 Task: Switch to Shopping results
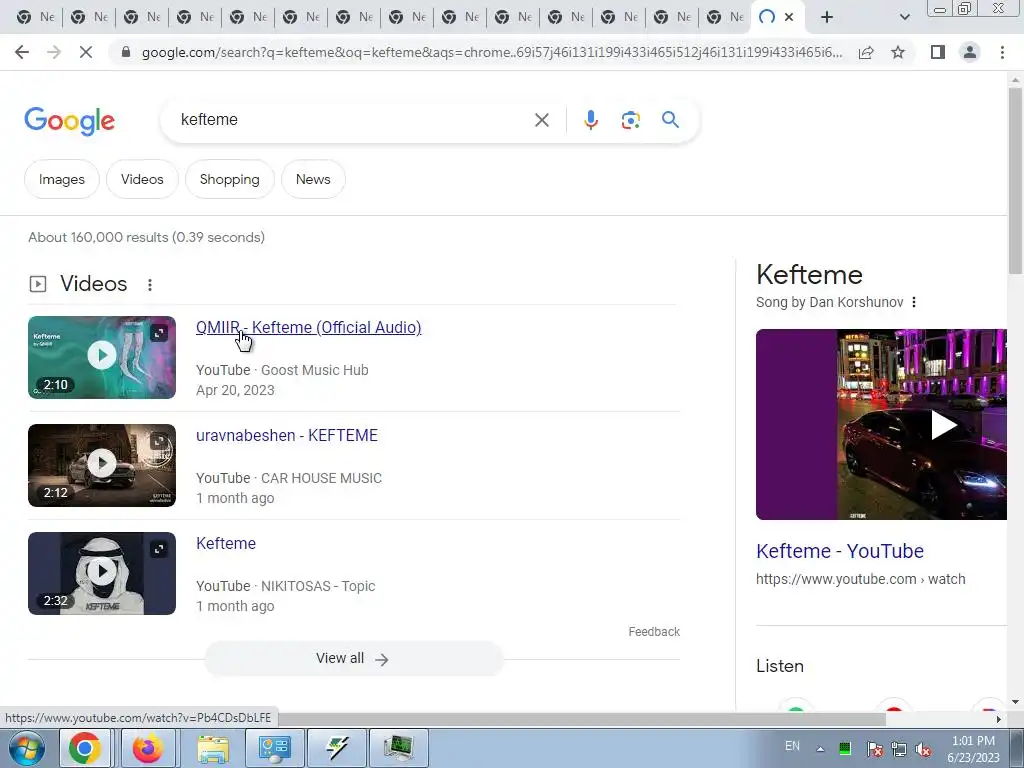pos(229,179)
